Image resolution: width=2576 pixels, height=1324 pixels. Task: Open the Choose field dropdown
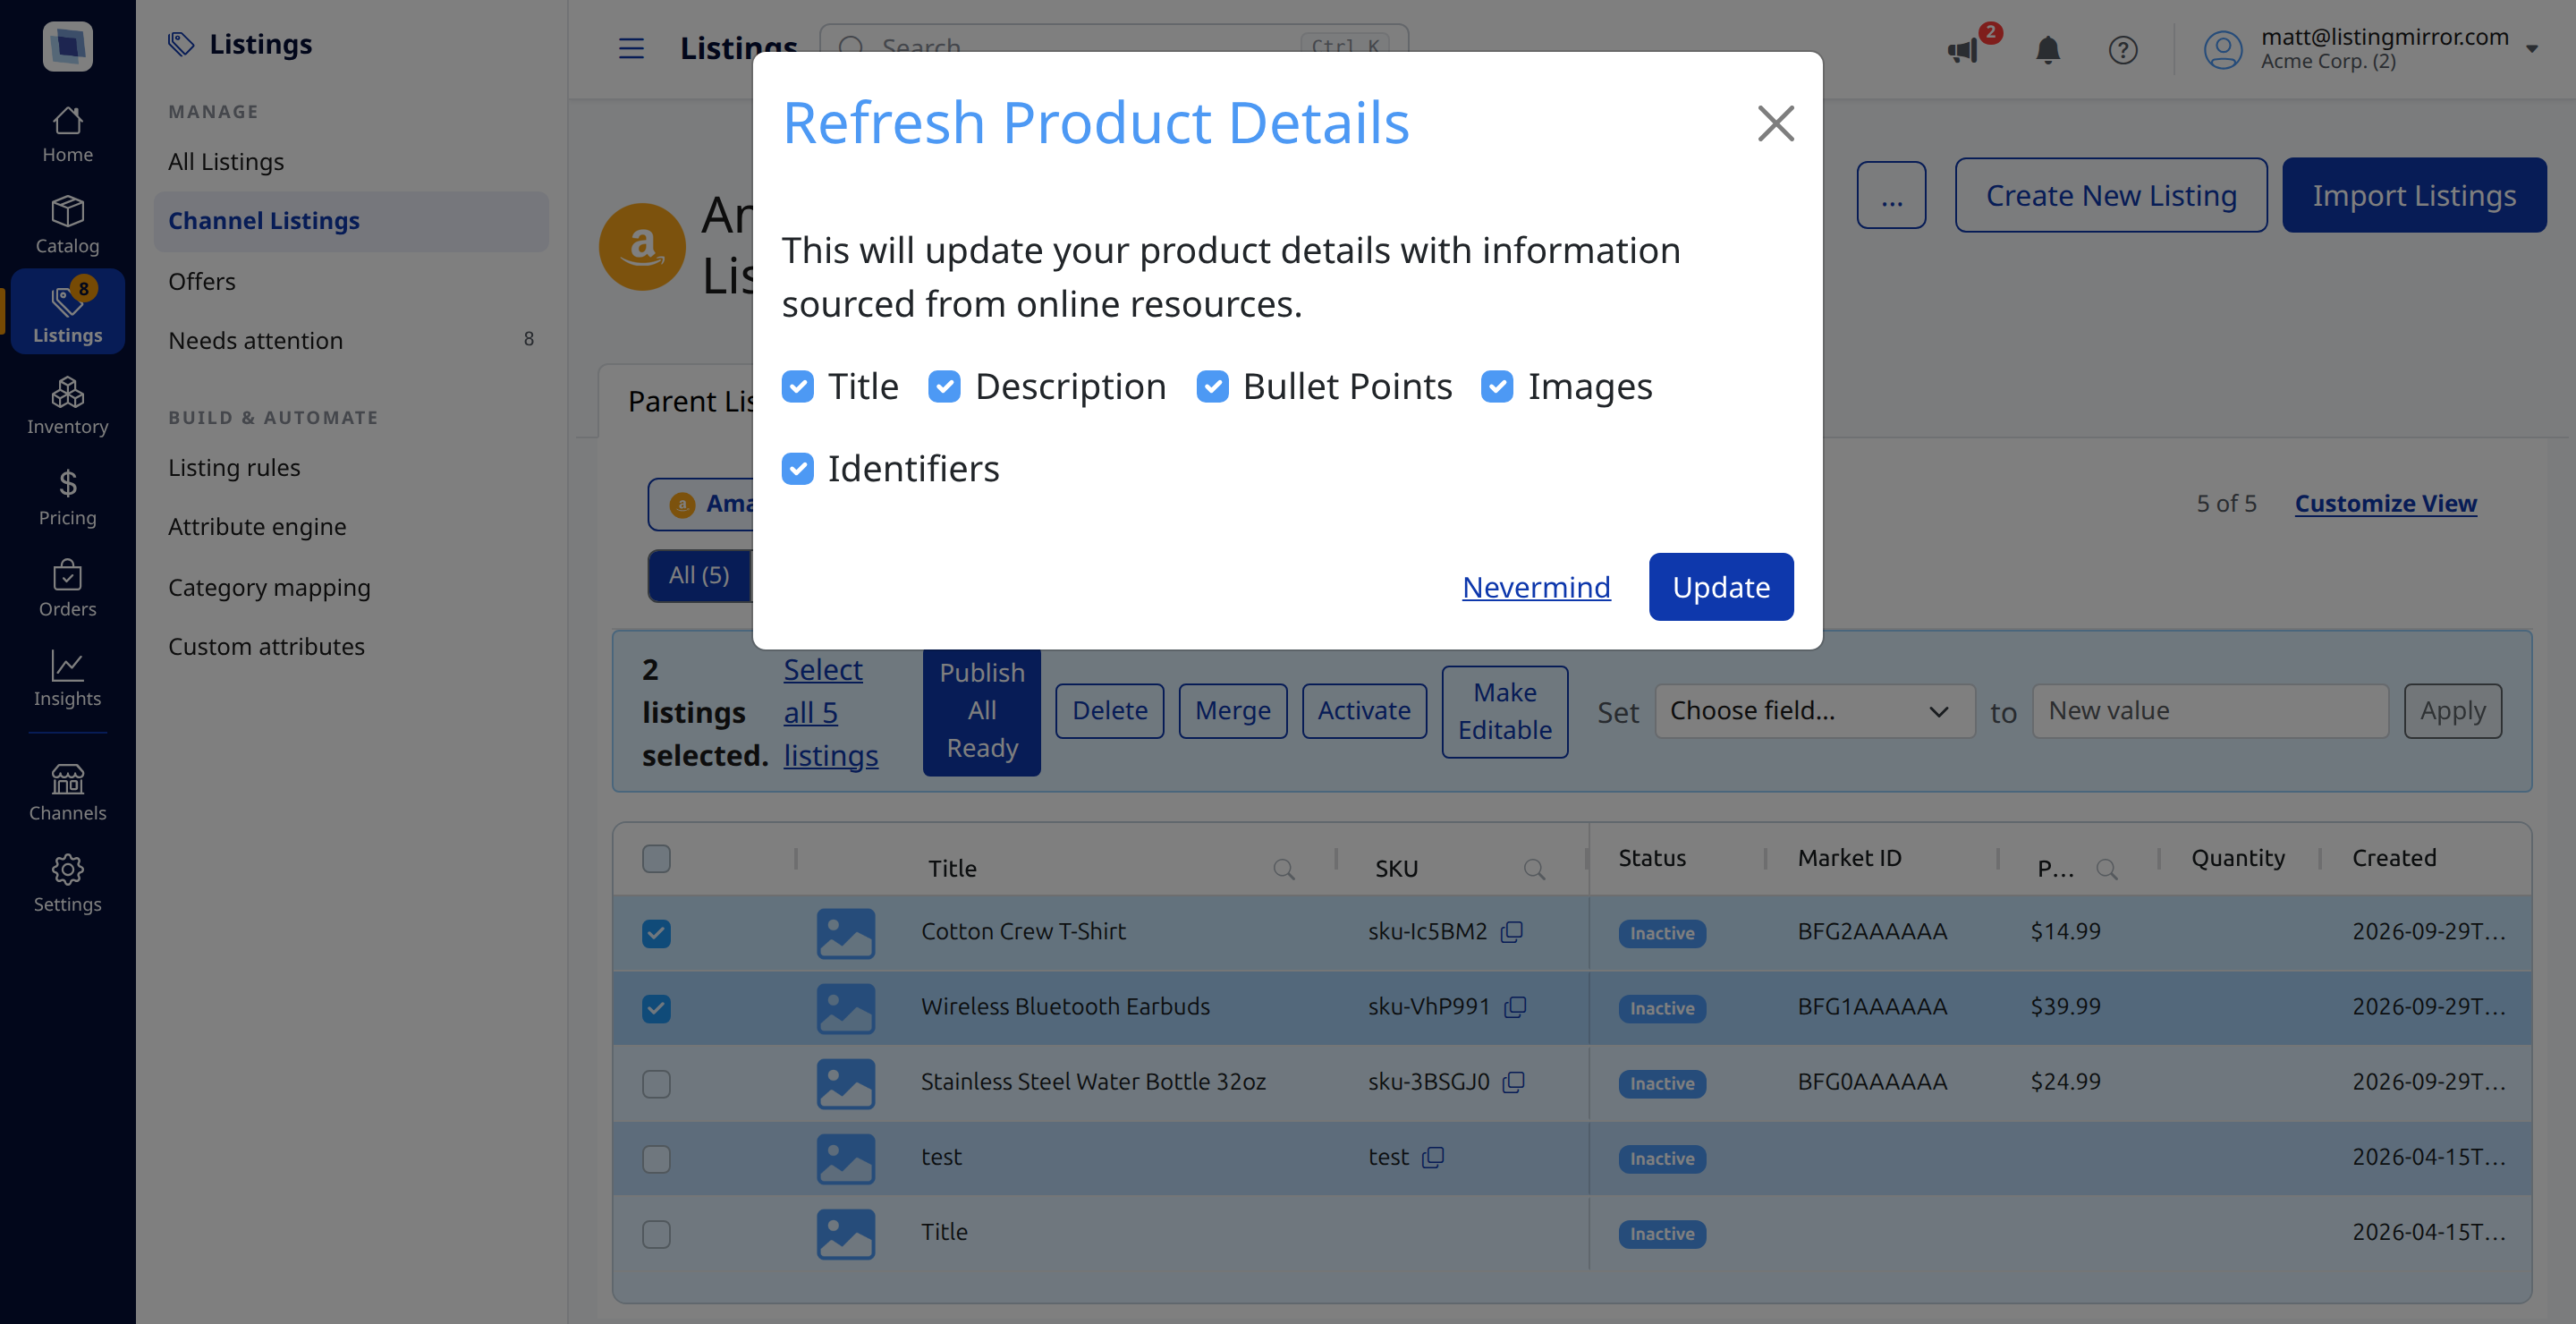(1814, 711)
